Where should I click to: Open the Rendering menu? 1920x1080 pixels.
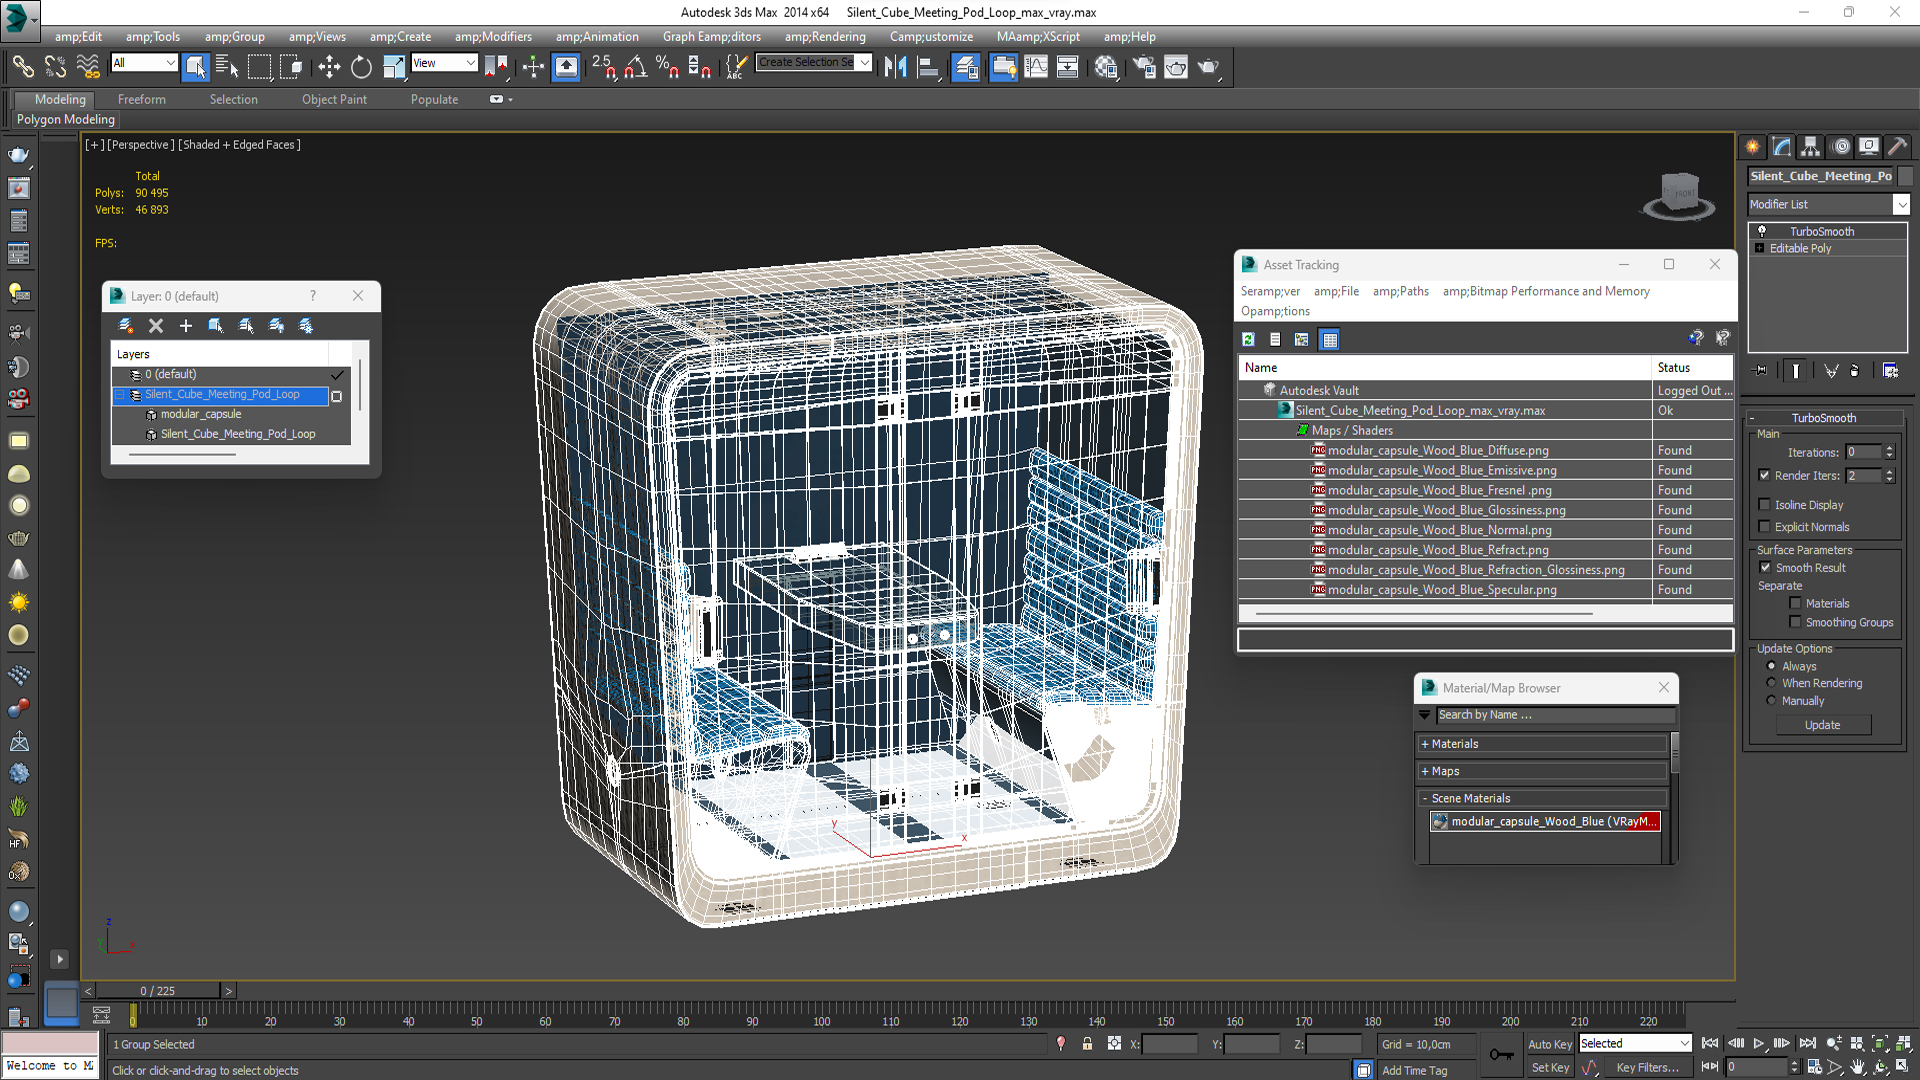click(824, 37)
